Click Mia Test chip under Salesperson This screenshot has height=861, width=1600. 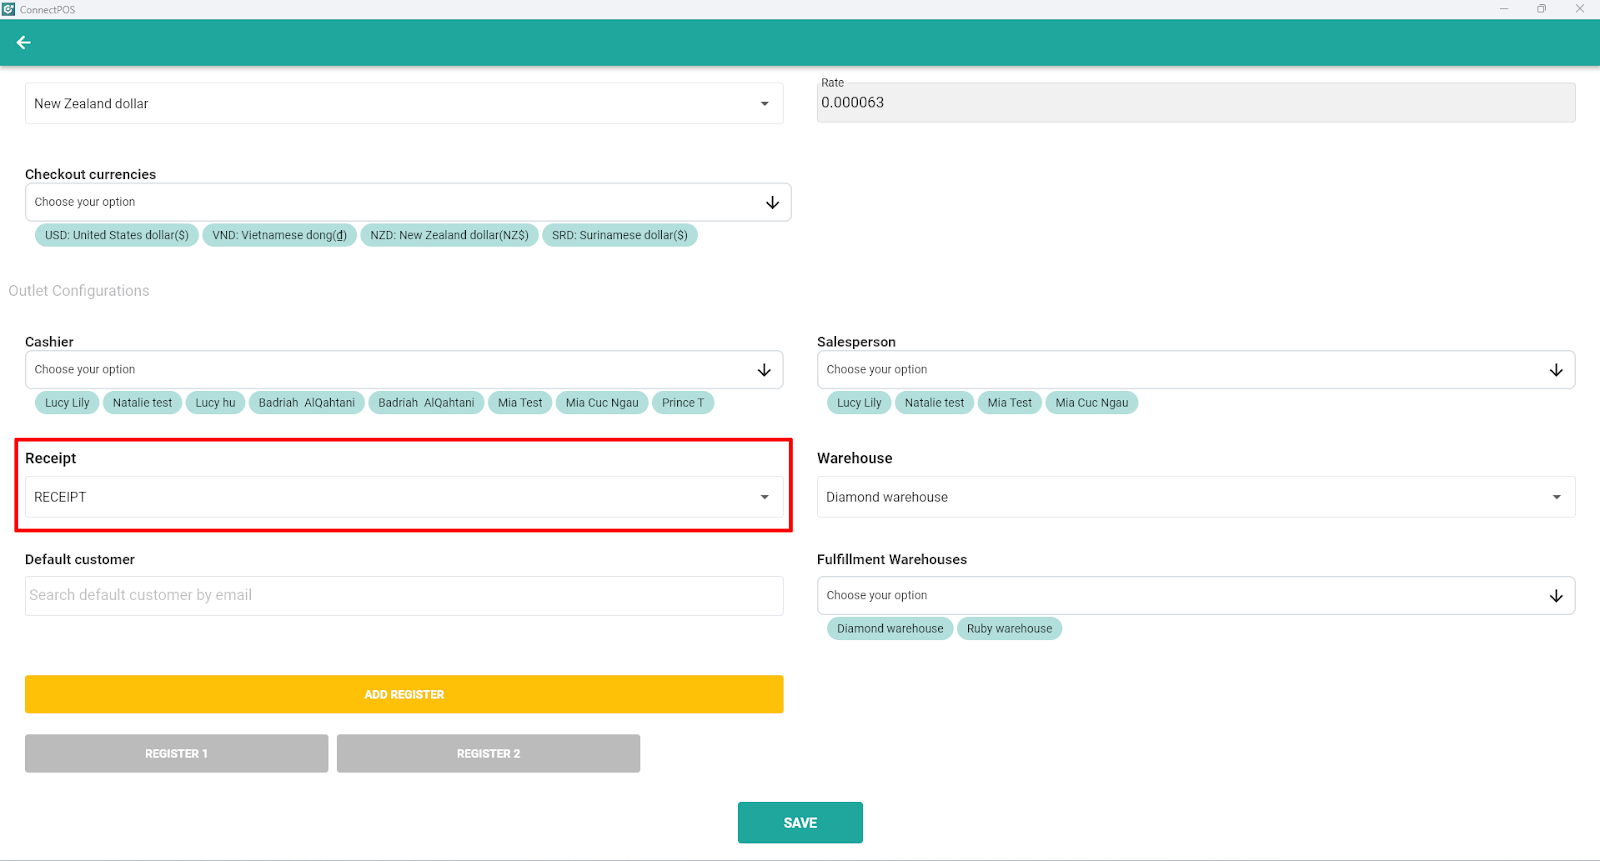point(1010,403)
